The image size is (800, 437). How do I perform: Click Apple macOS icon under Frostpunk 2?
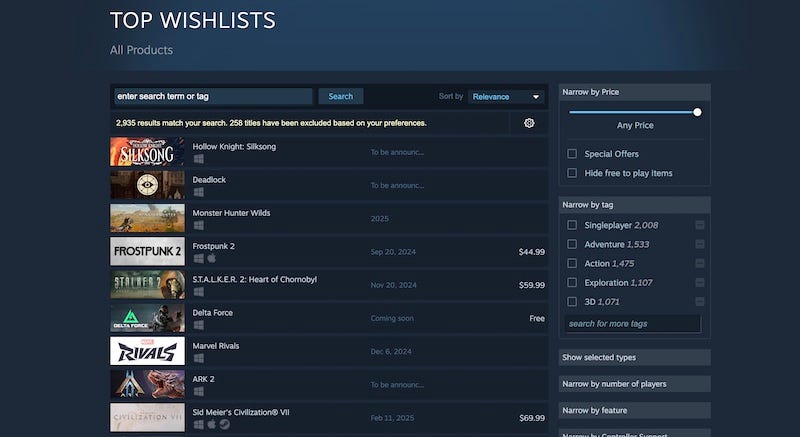point(211,259)
